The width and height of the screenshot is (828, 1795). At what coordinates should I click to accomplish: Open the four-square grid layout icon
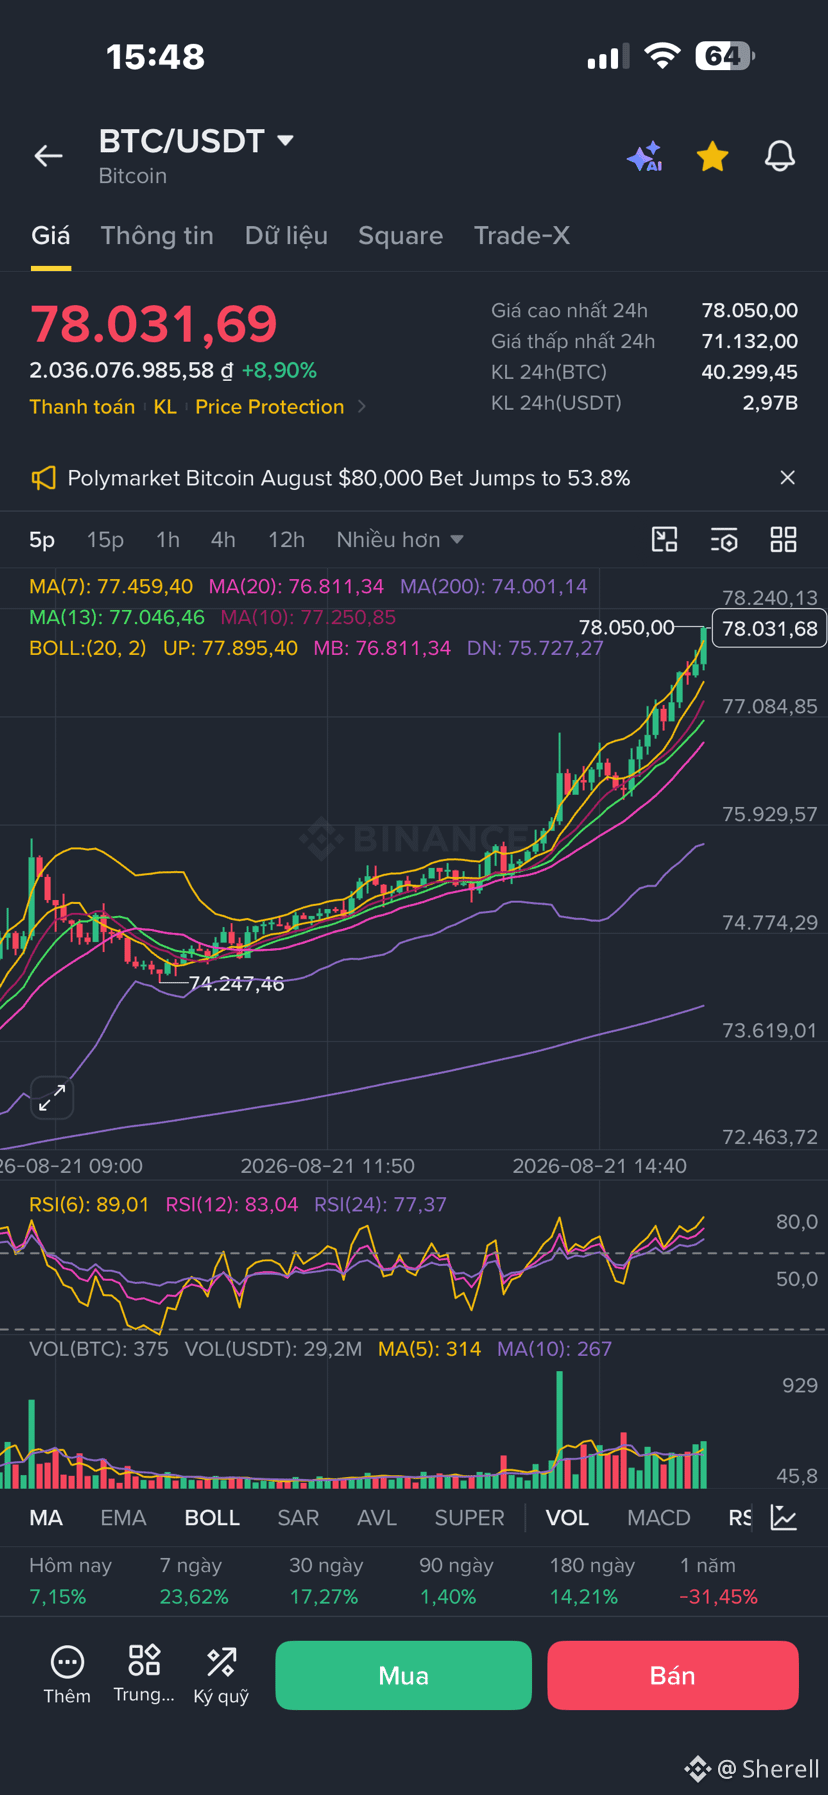[x=784, y=540]
